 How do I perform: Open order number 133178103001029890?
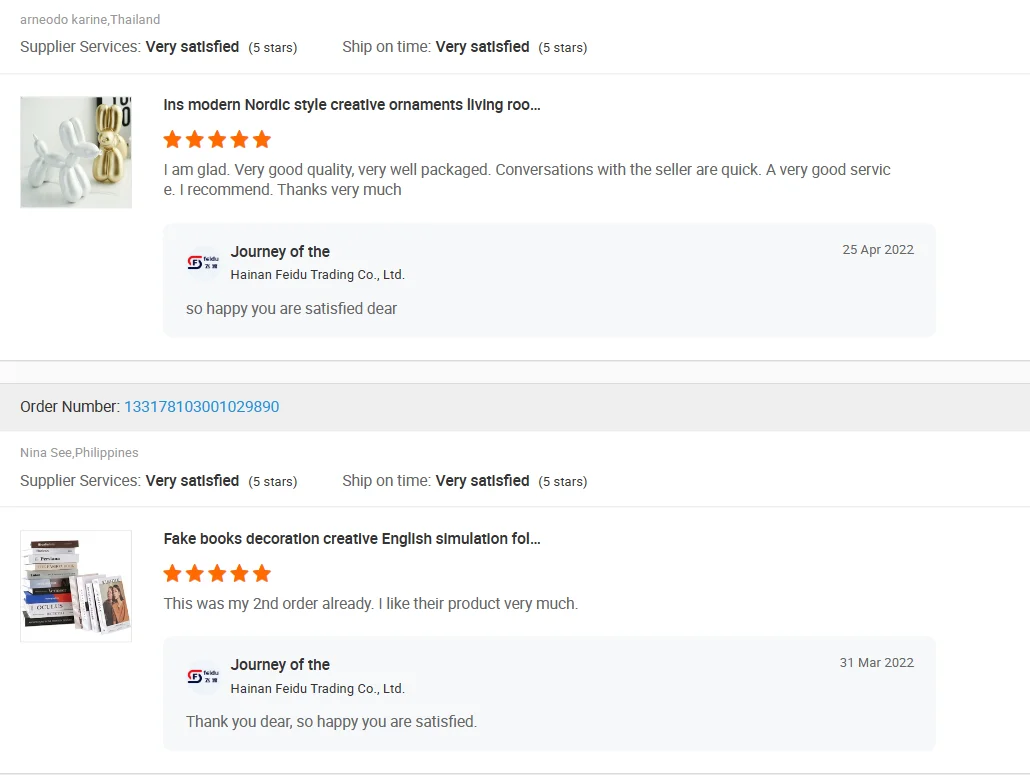[201, 407]
